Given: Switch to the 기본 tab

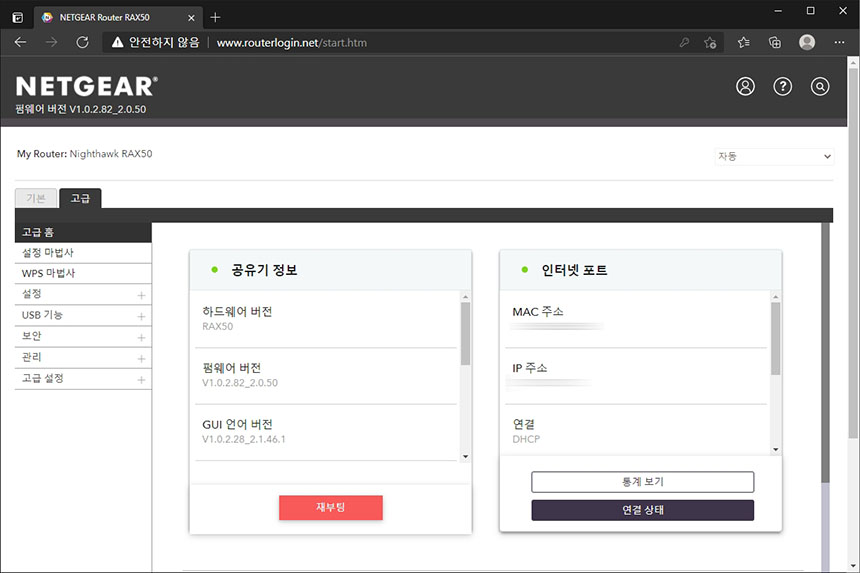Looking at the screenshot, I should (x=36, y=198).
